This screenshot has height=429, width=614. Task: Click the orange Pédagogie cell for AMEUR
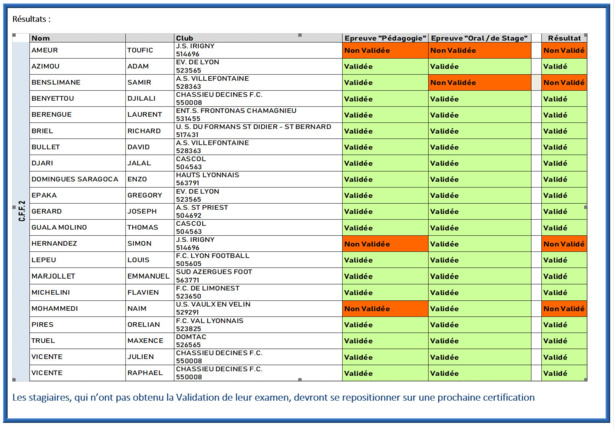coord(384,50)
